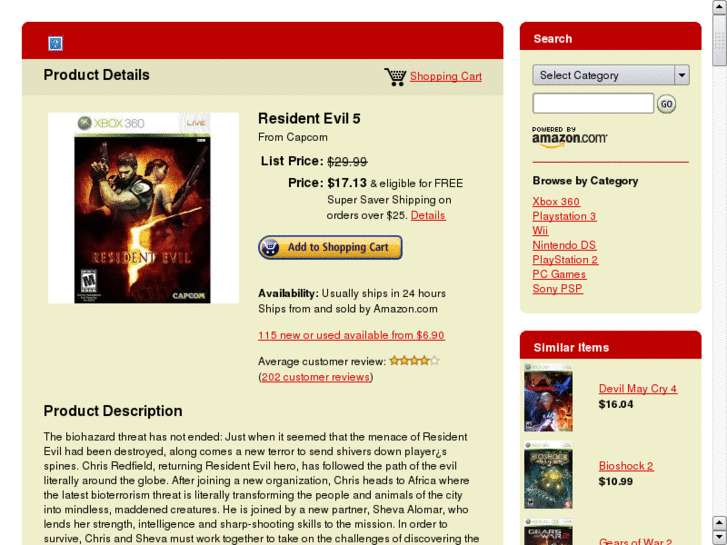Click the search text input field

coord(593,103)
